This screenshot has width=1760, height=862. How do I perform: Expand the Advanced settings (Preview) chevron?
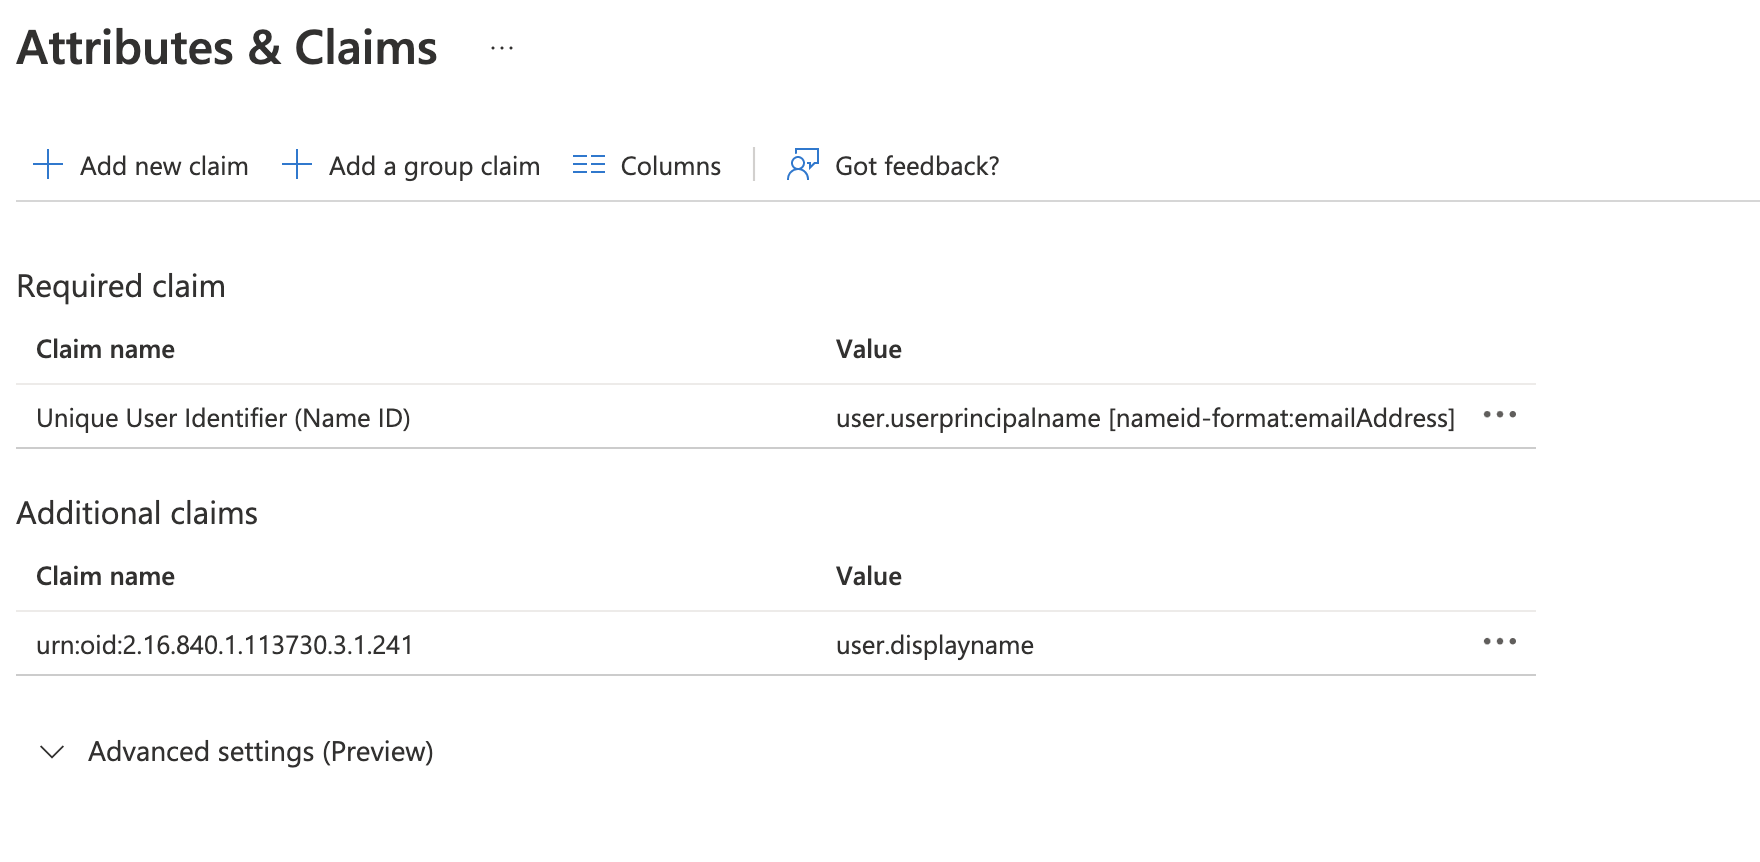(52, 752)
